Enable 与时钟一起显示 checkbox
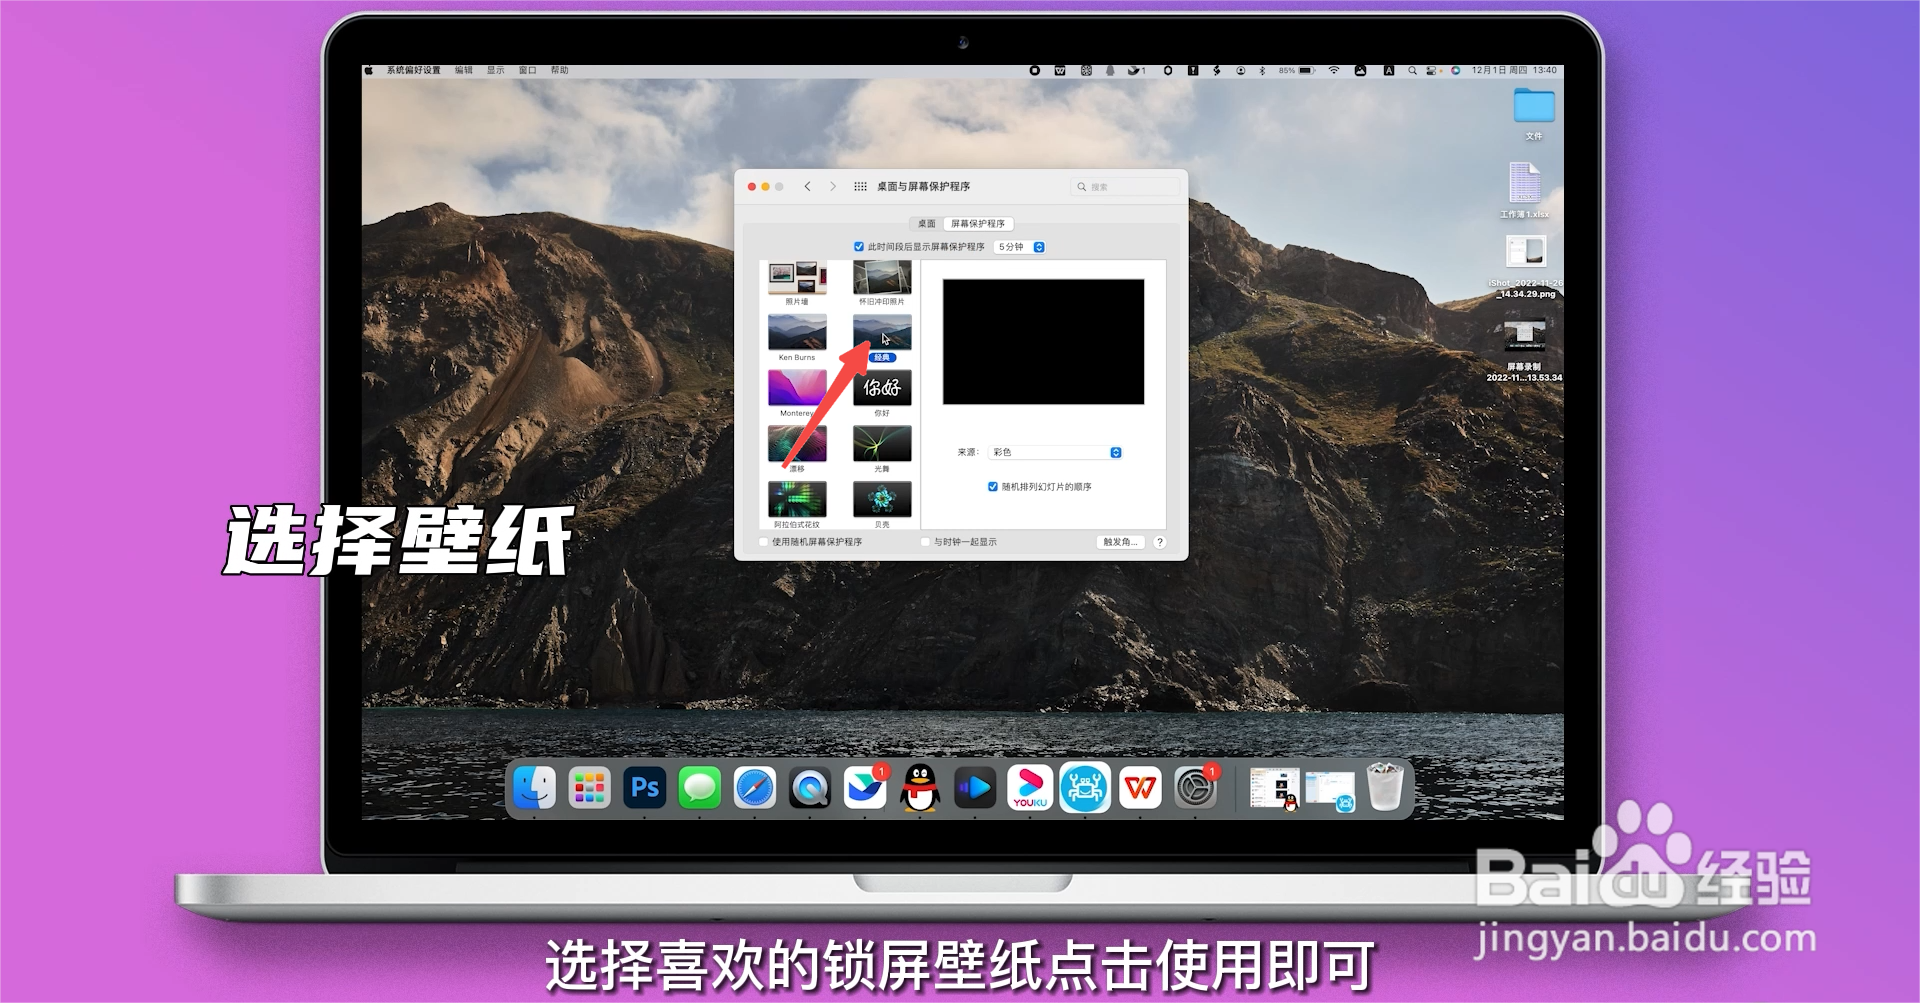Screen dimensions: 1920x1003 point(925,542)
